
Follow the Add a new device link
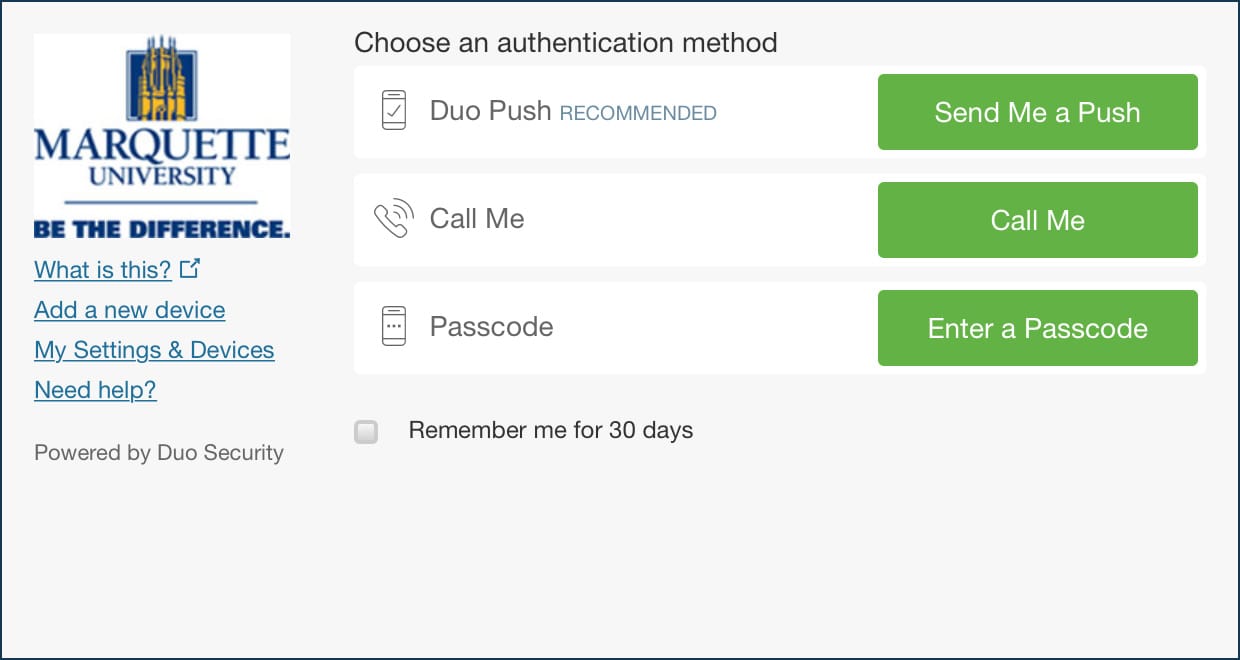129,310
